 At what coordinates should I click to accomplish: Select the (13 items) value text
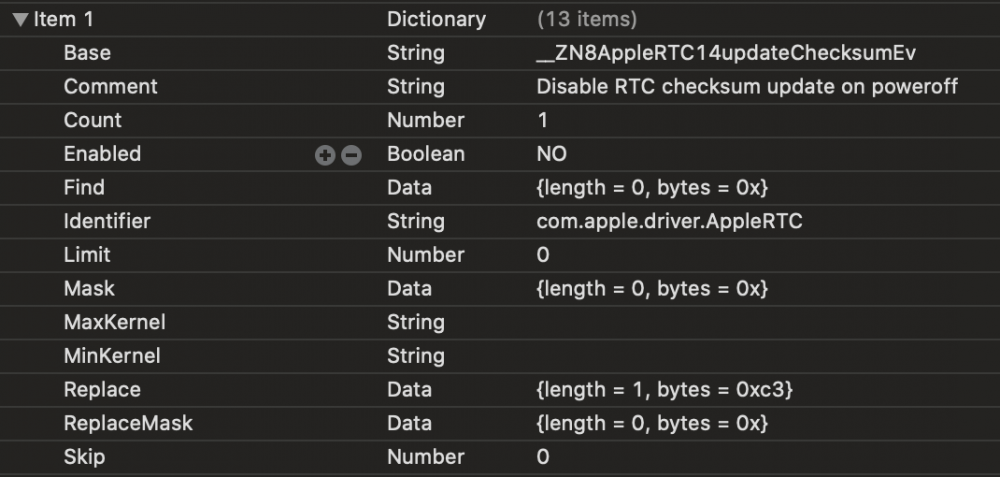tap(587, 20)
